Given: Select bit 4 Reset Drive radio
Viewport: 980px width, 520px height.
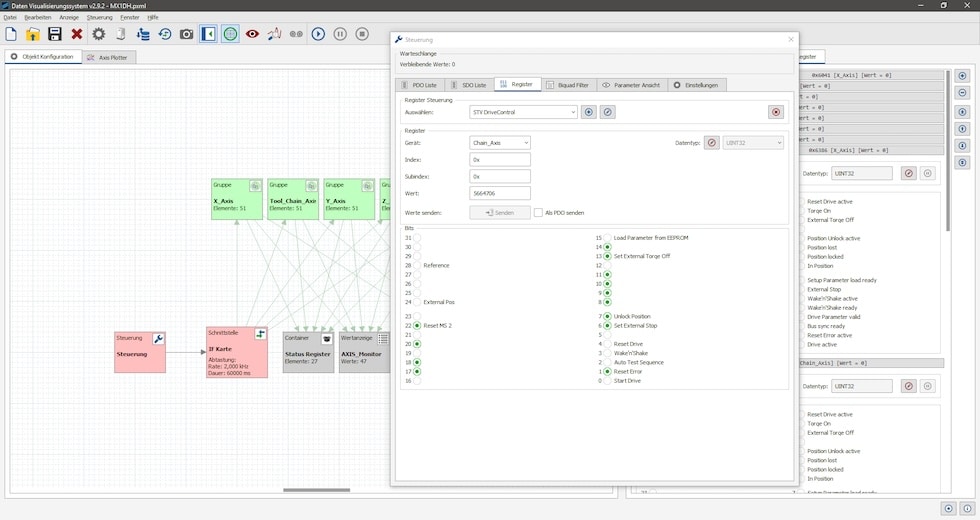Looking at the screenshot, I should [607, 344].
